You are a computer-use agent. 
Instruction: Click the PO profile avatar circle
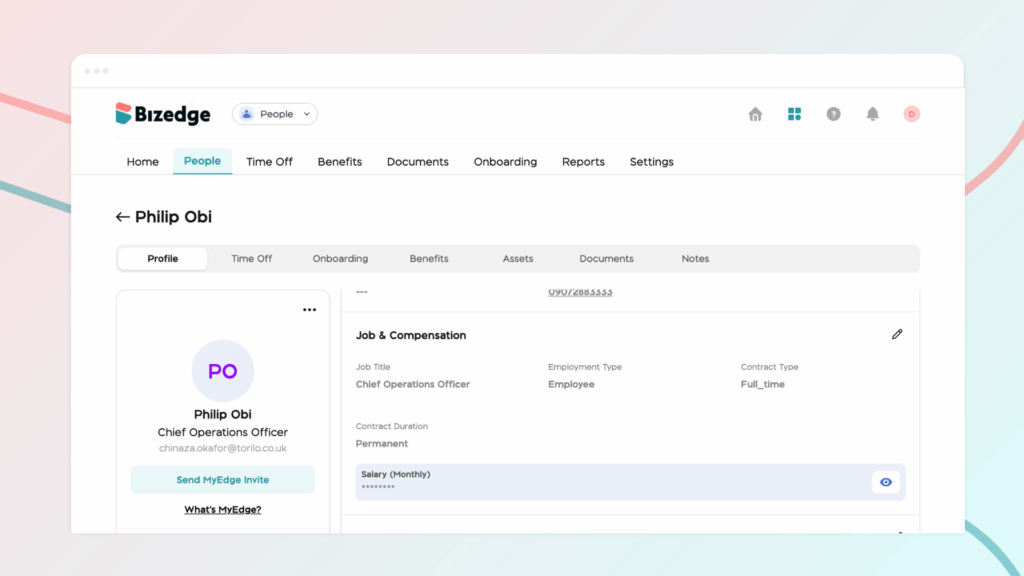[x=223, y=371]
